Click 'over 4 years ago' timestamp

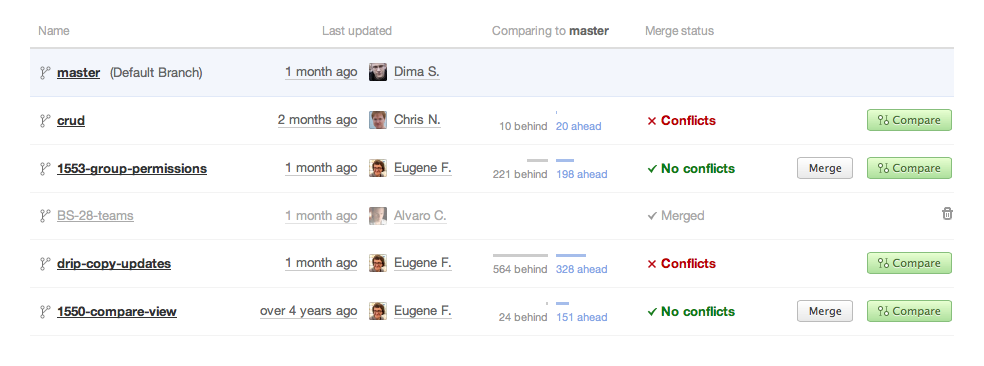[309, 311]
